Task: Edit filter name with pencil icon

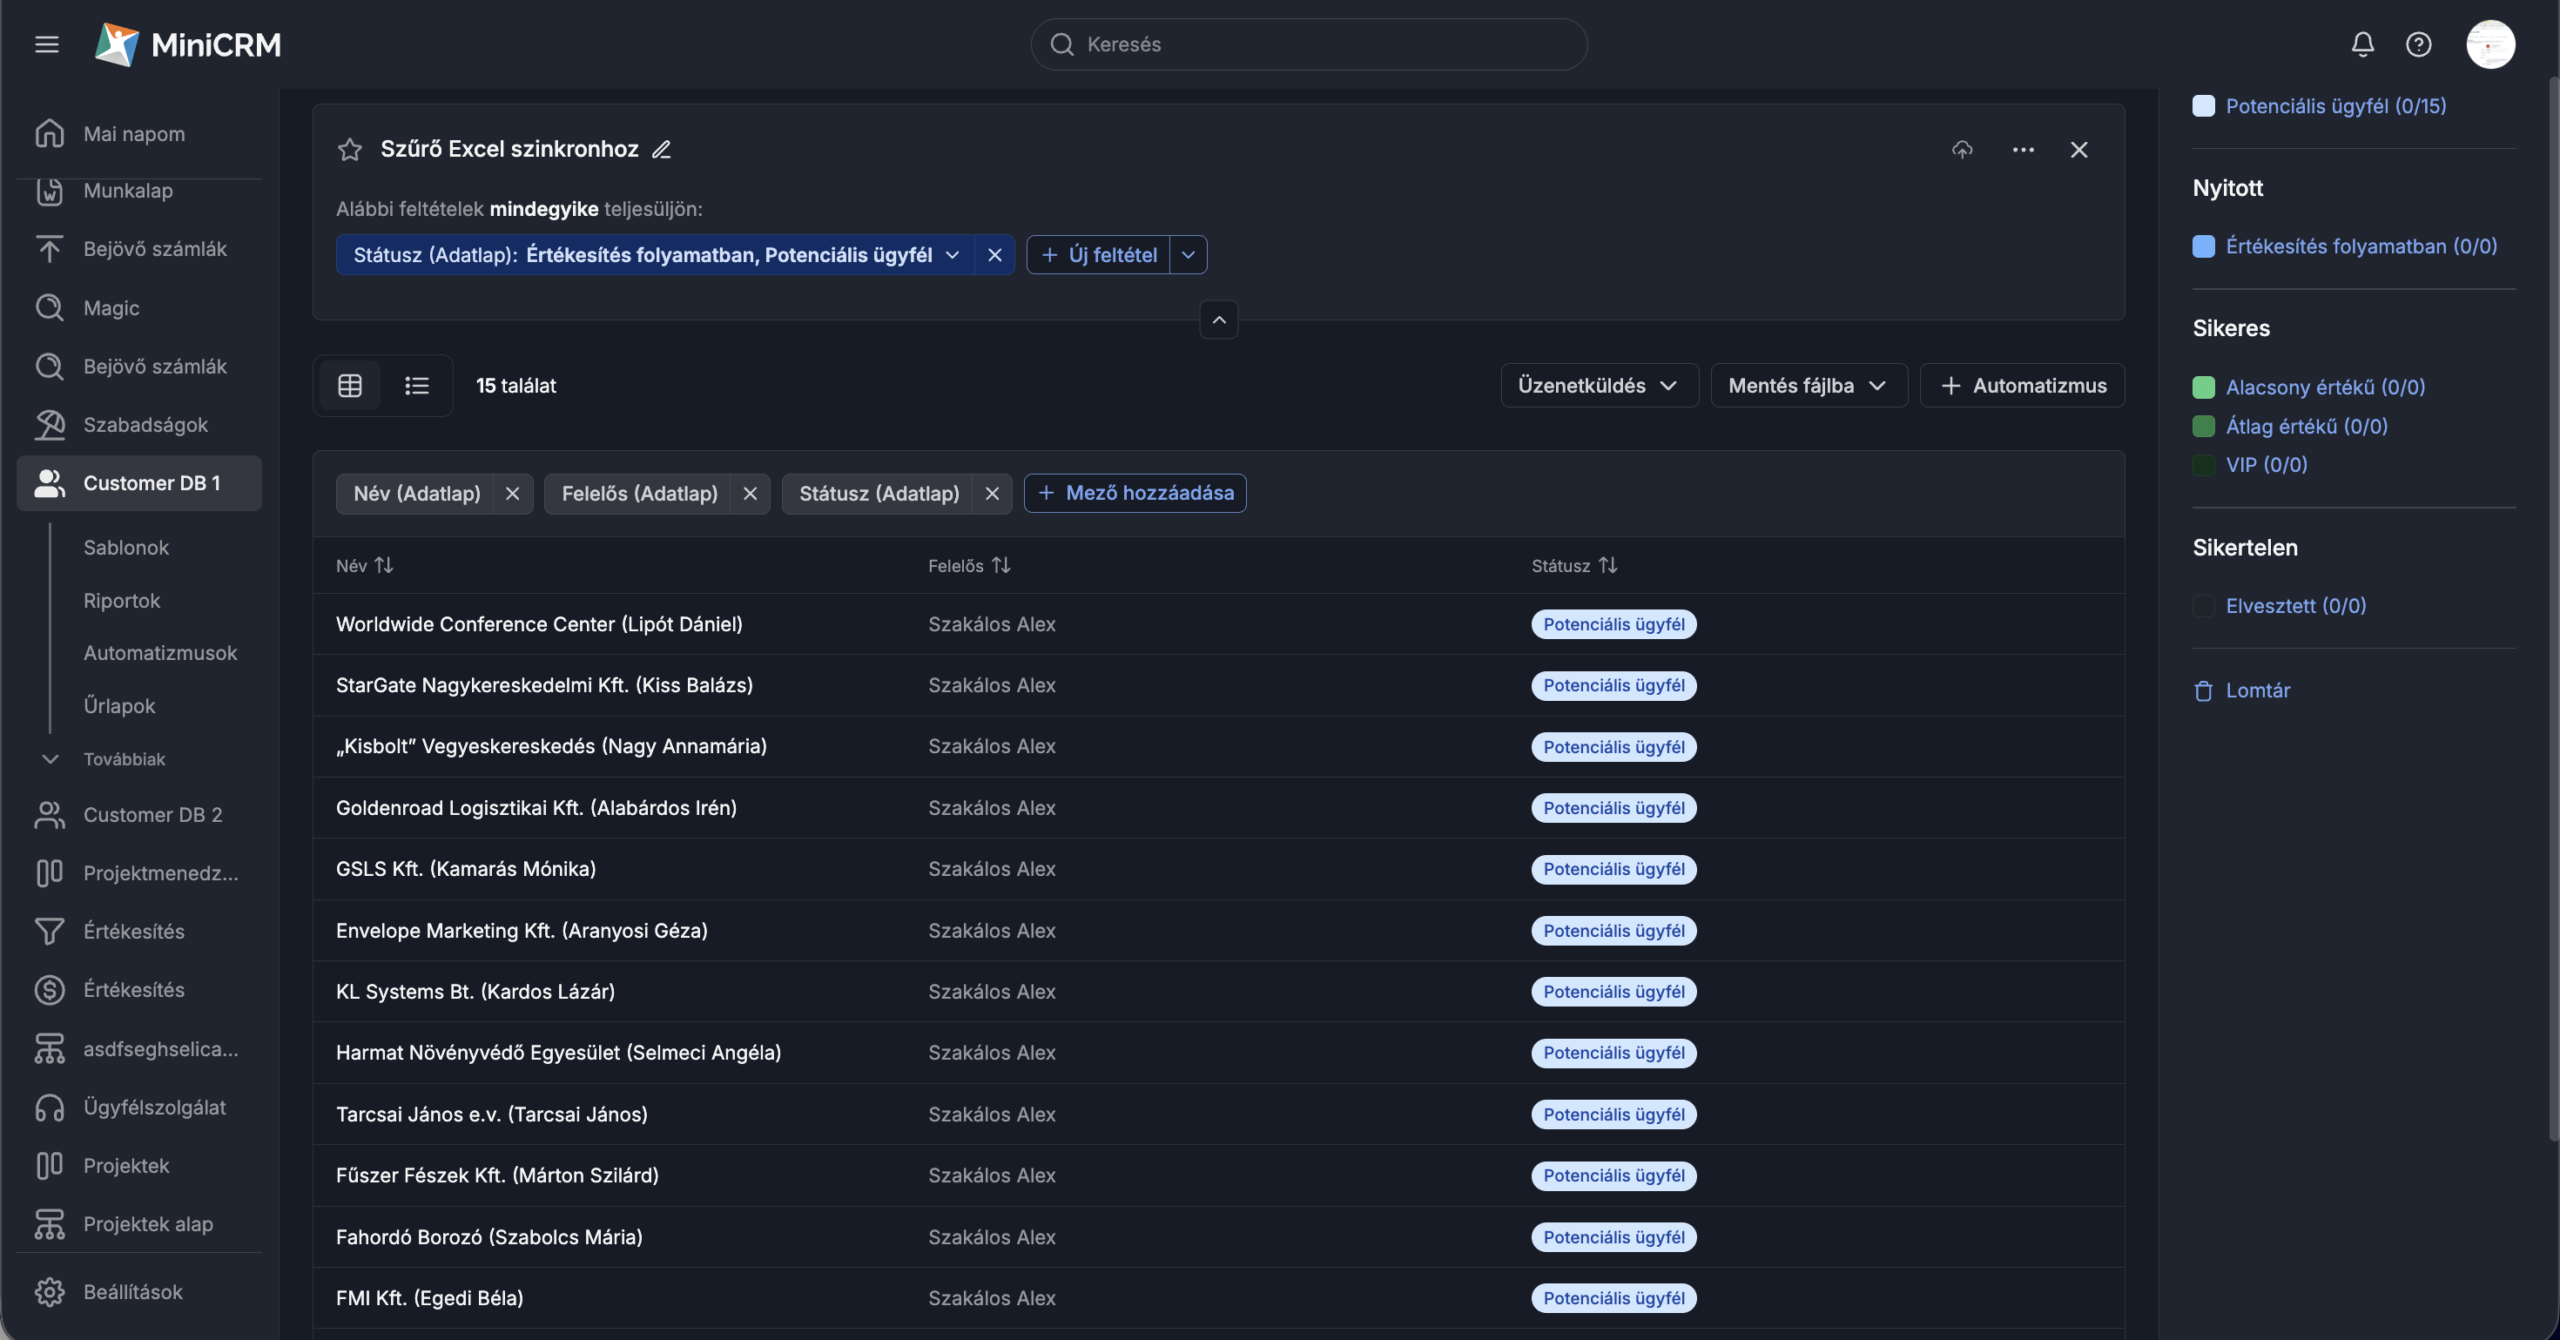Action: 661,150
